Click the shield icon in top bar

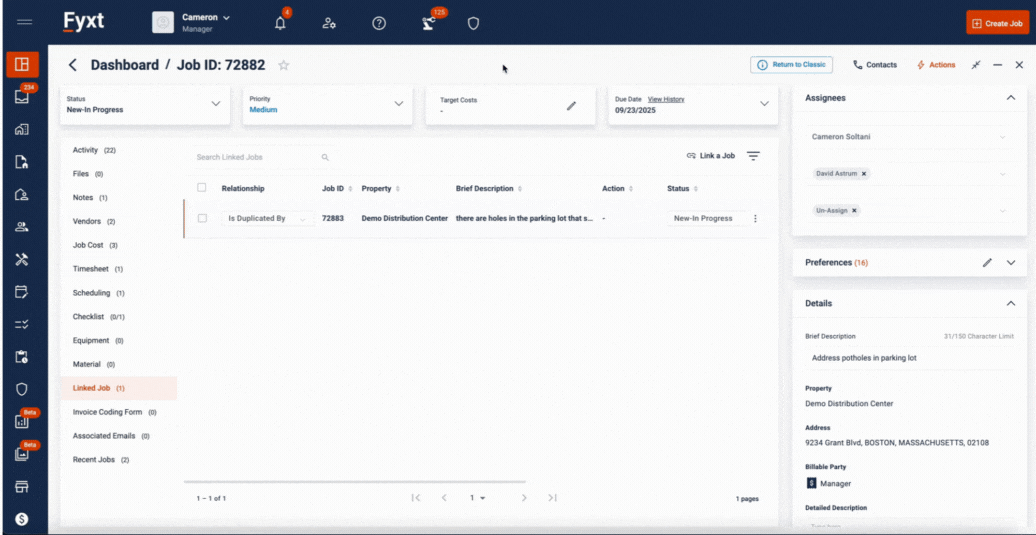pos(474,23)
